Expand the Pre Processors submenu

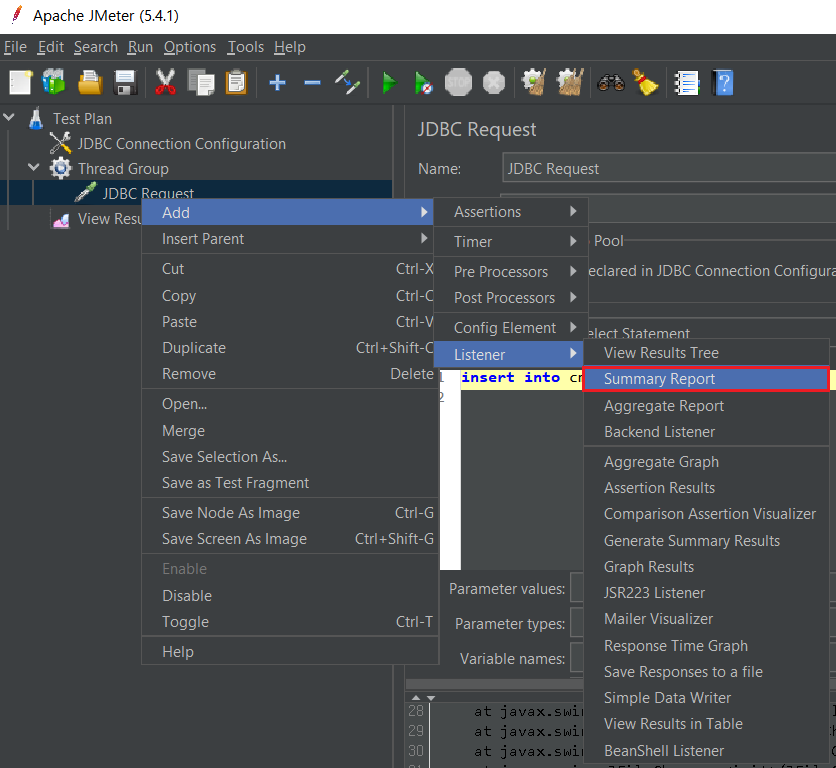[511, 271]
